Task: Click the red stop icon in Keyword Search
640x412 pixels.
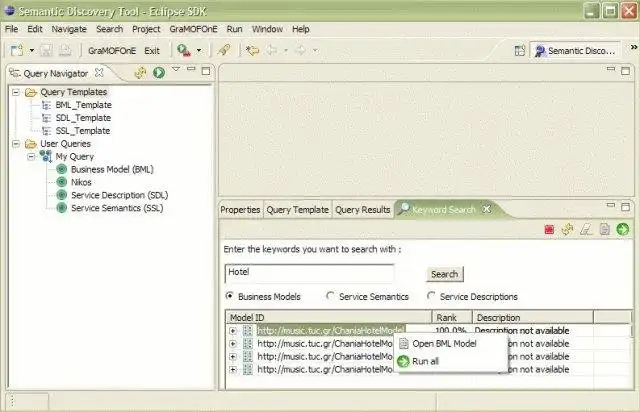Action: [x=549, y=229]
